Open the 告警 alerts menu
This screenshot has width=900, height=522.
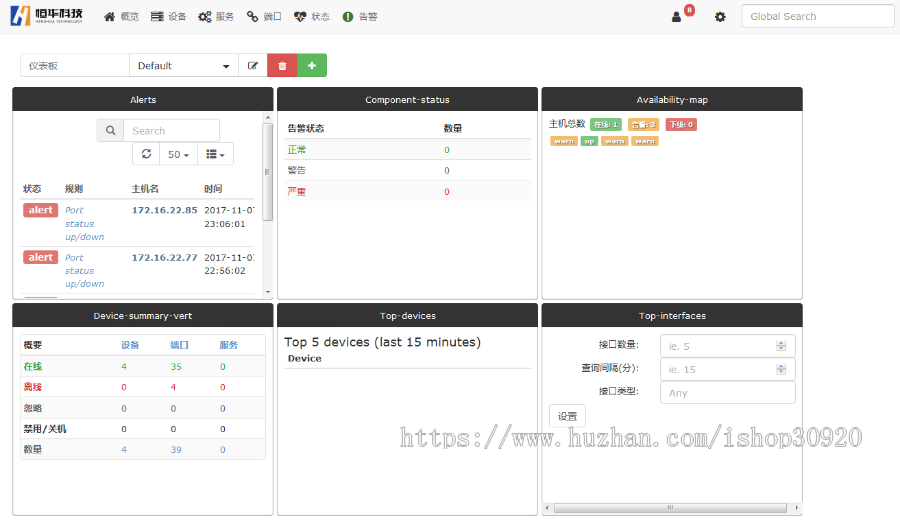point(360,17)
